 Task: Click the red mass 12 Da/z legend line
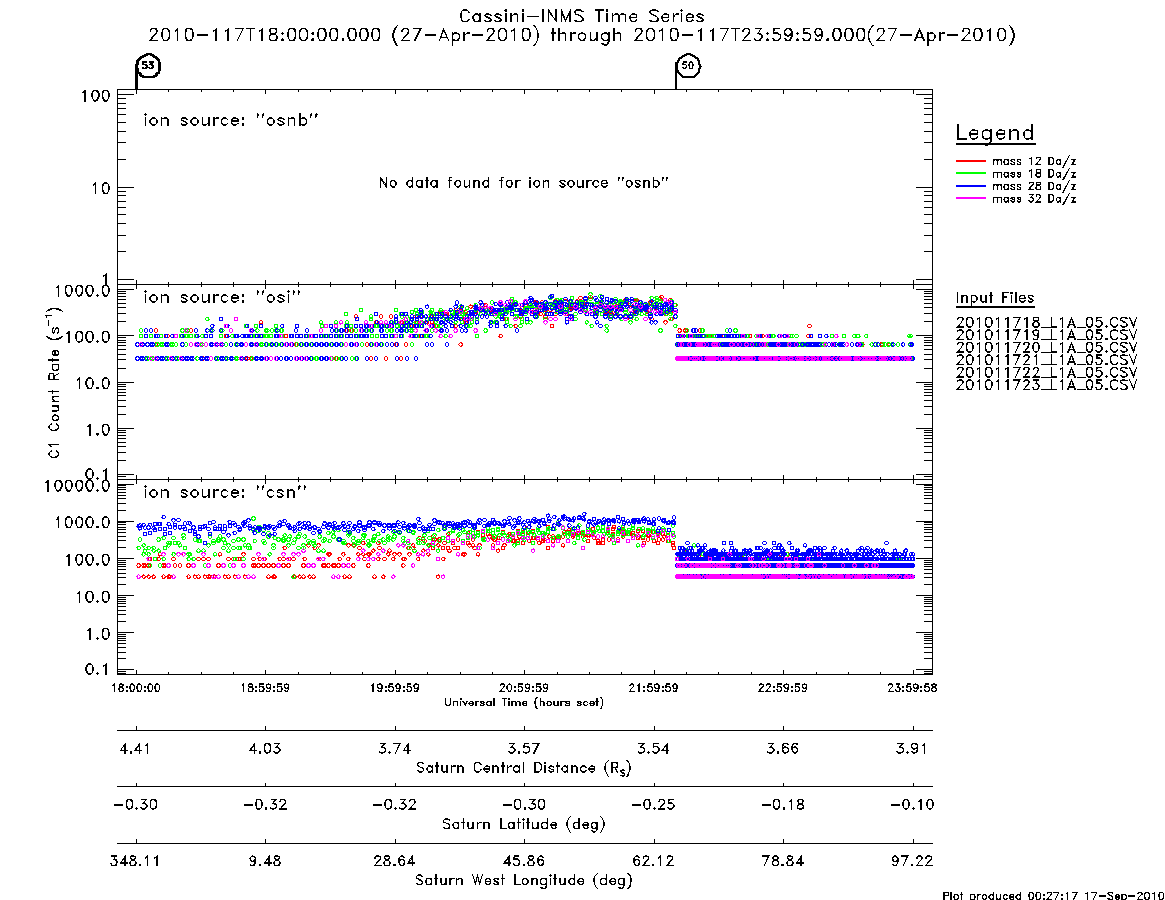click(970, 161)
